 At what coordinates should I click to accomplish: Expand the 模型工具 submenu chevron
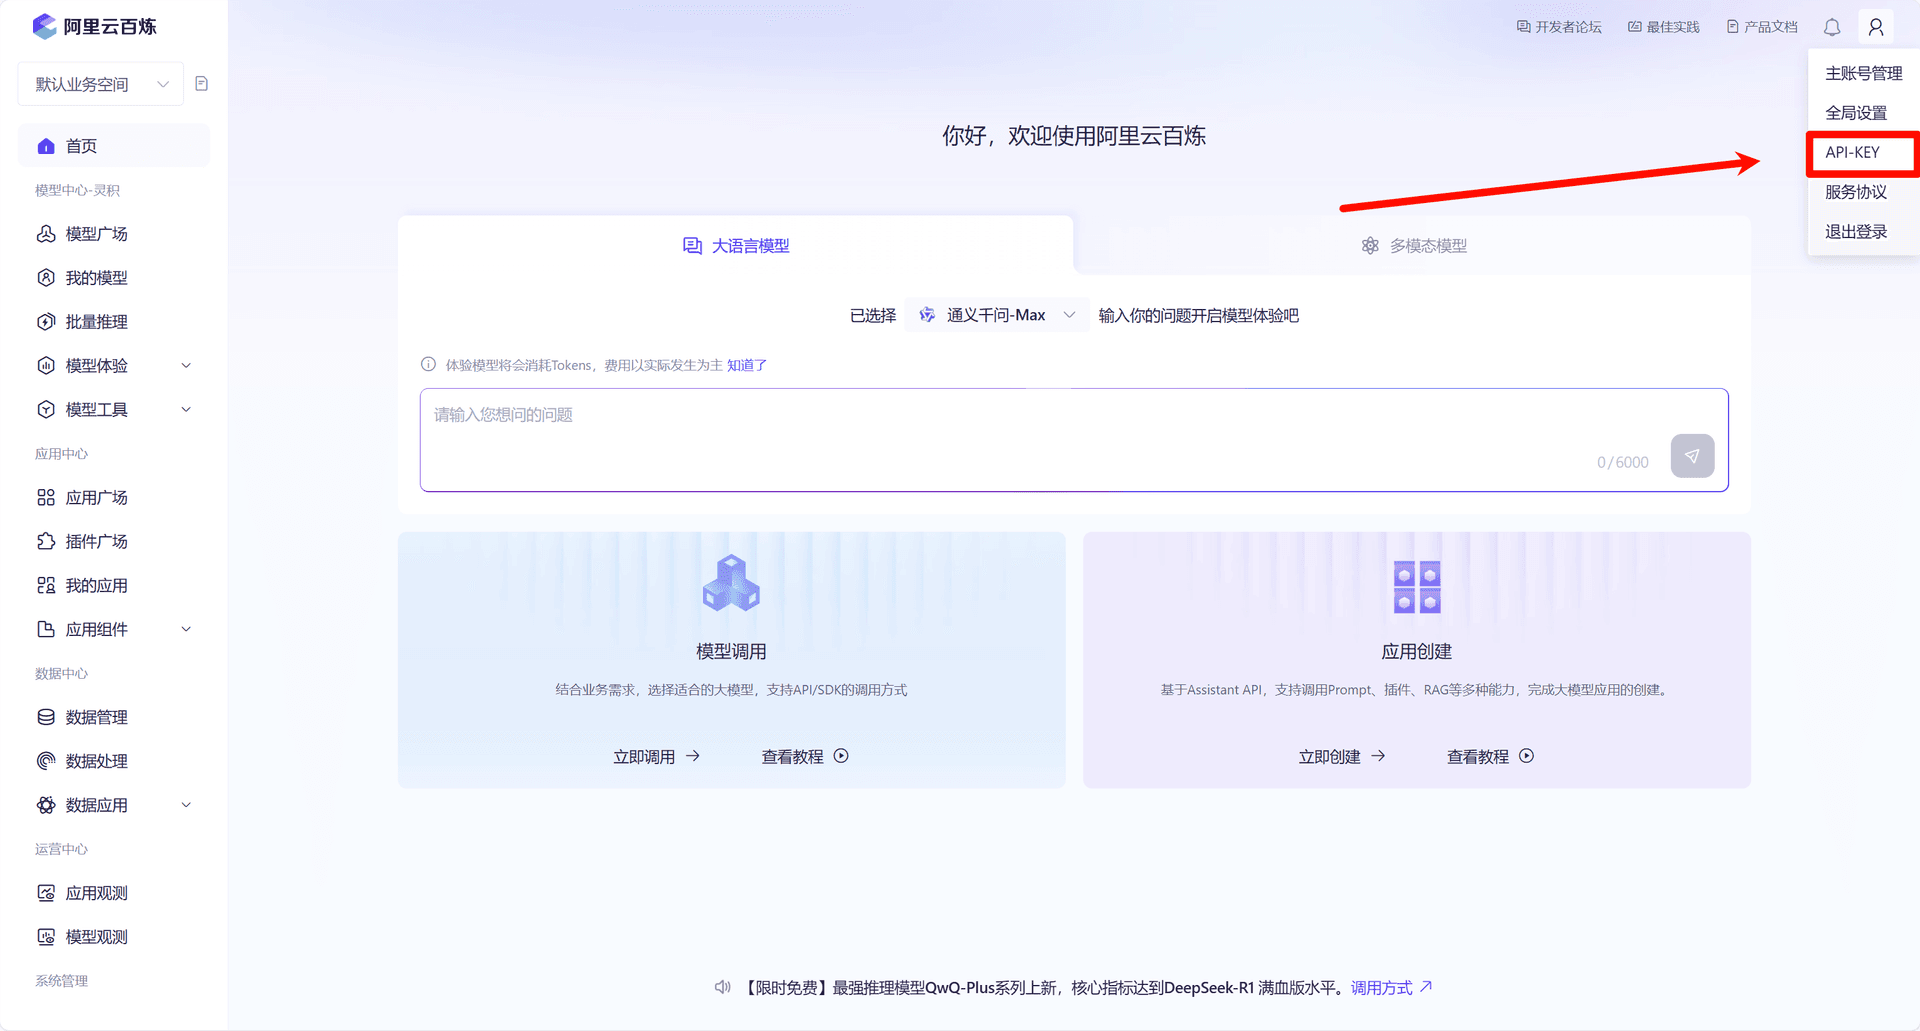point(186,410)
